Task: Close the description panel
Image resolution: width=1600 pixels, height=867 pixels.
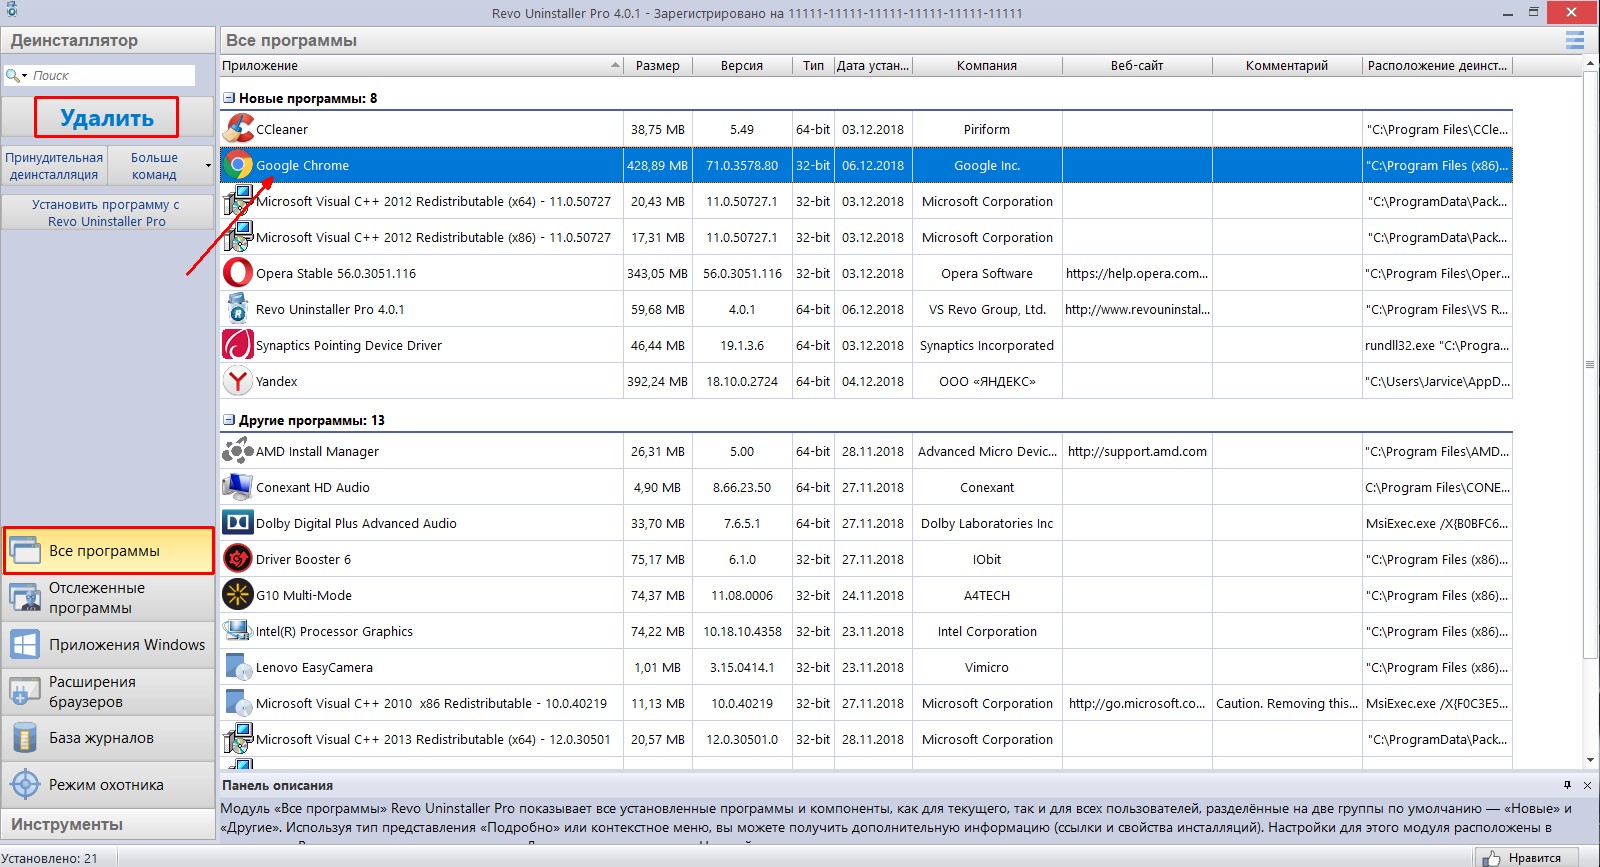Action: [x=1587, y=785]
